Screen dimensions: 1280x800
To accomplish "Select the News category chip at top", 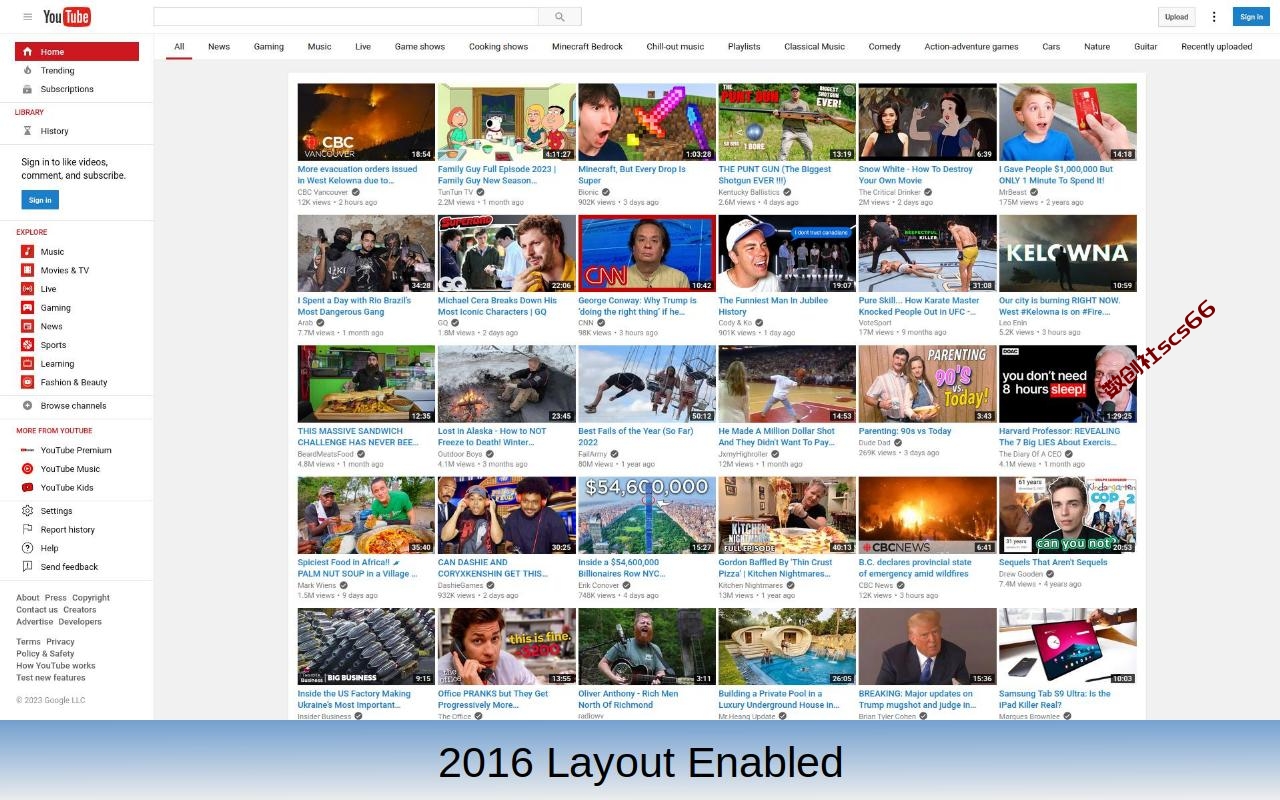I will (x=219, y=46).
